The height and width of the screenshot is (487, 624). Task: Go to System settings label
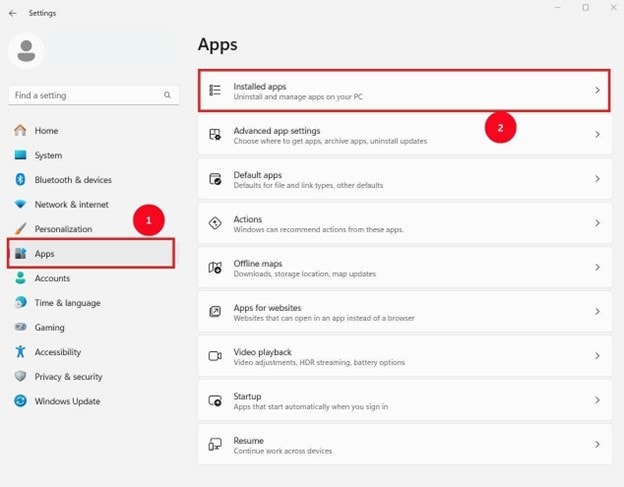pos(48,155)
